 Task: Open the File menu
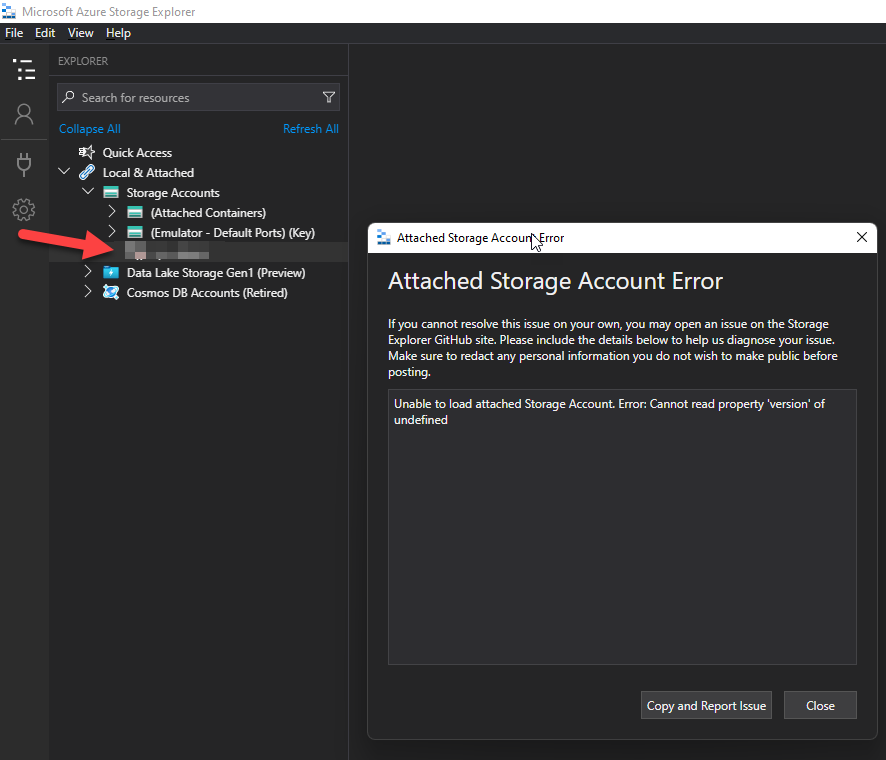(x=14, y=32)
